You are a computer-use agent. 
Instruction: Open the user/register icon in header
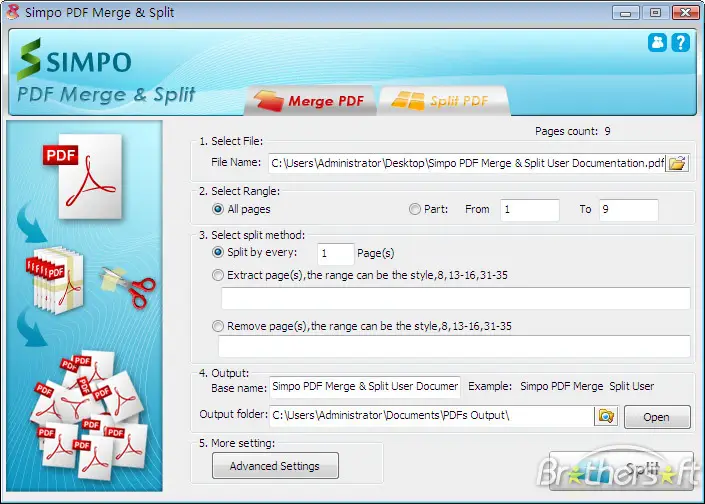657,43
